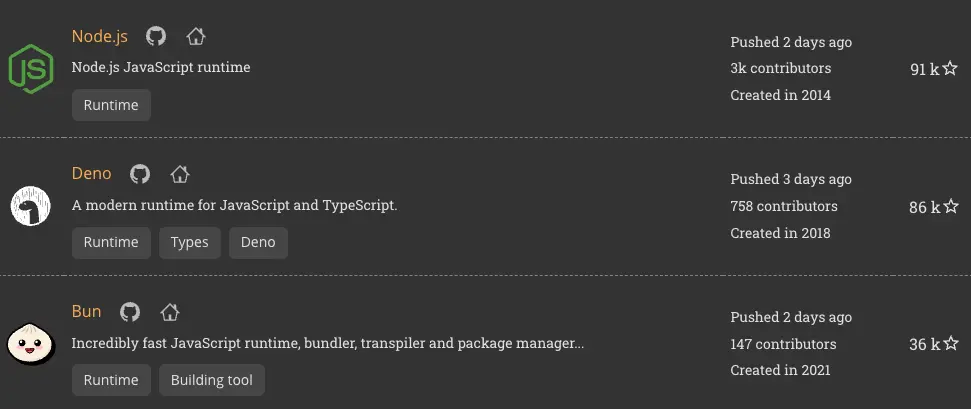
Task: Select the Building tool tag under Bun
Action: click(x=212, y=380)
